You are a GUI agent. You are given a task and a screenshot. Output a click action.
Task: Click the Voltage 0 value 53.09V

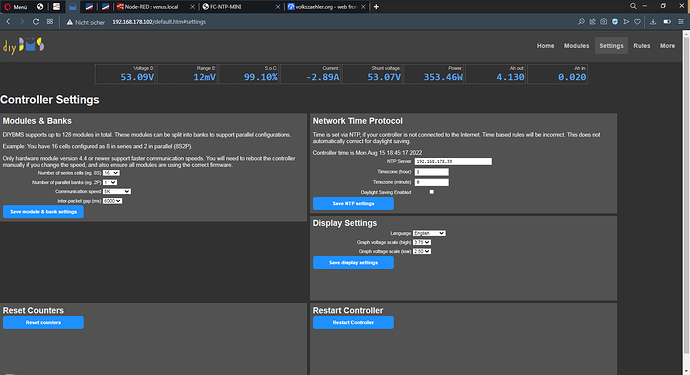[x=137, y=77]
